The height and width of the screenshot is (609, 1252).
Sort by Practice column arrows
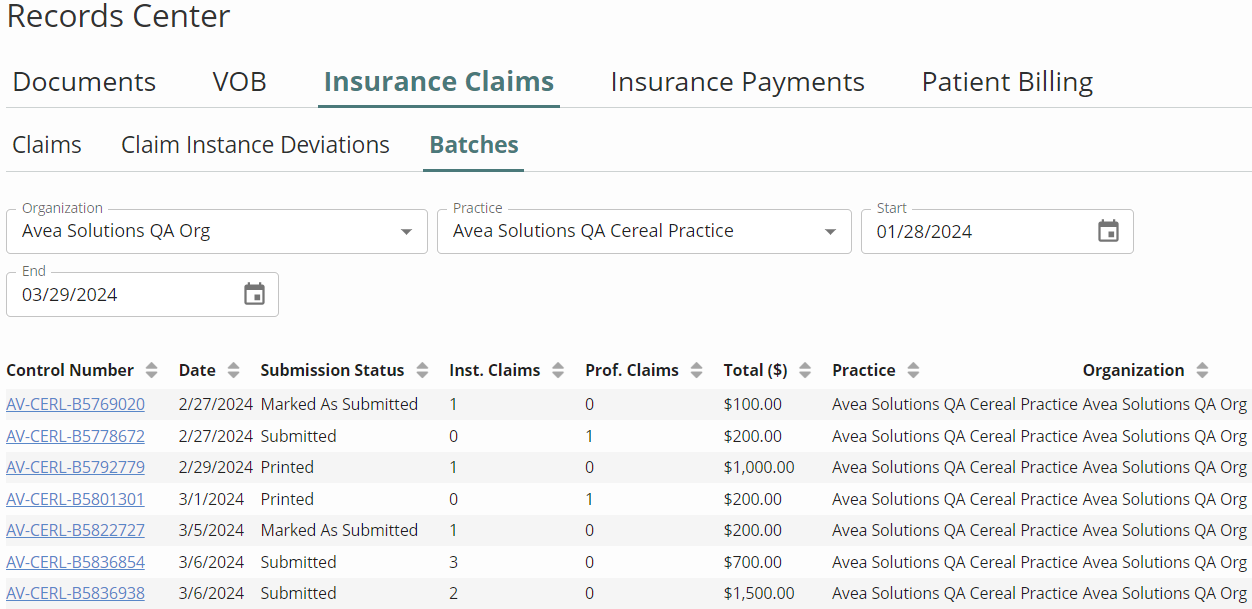tap(913, 370)
